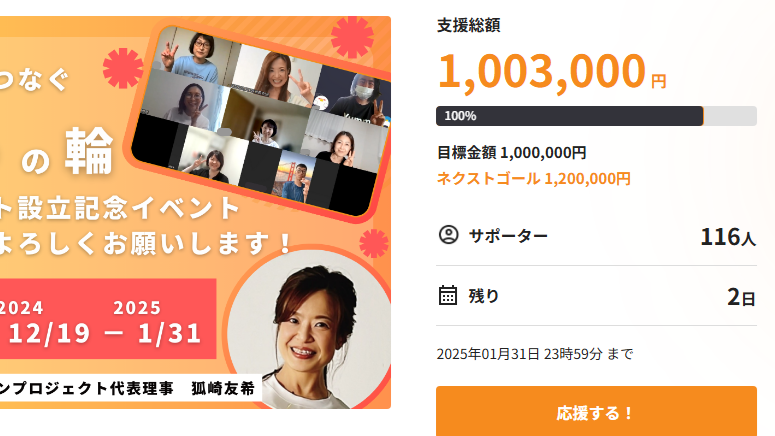Click the 1,003,000 円 total amount
Screen dimensions: 775x436
(552, 71)
